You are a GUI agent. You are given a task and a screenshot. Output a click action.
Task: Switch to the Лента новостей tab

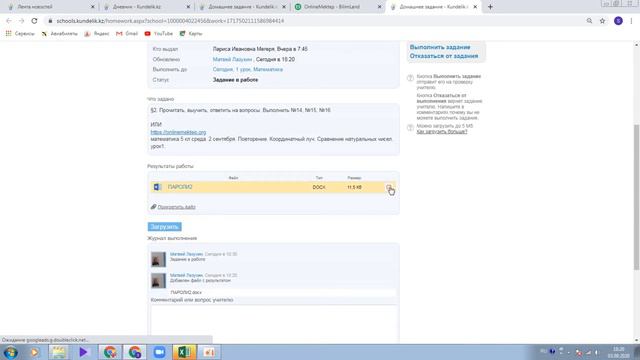[50, 7]
